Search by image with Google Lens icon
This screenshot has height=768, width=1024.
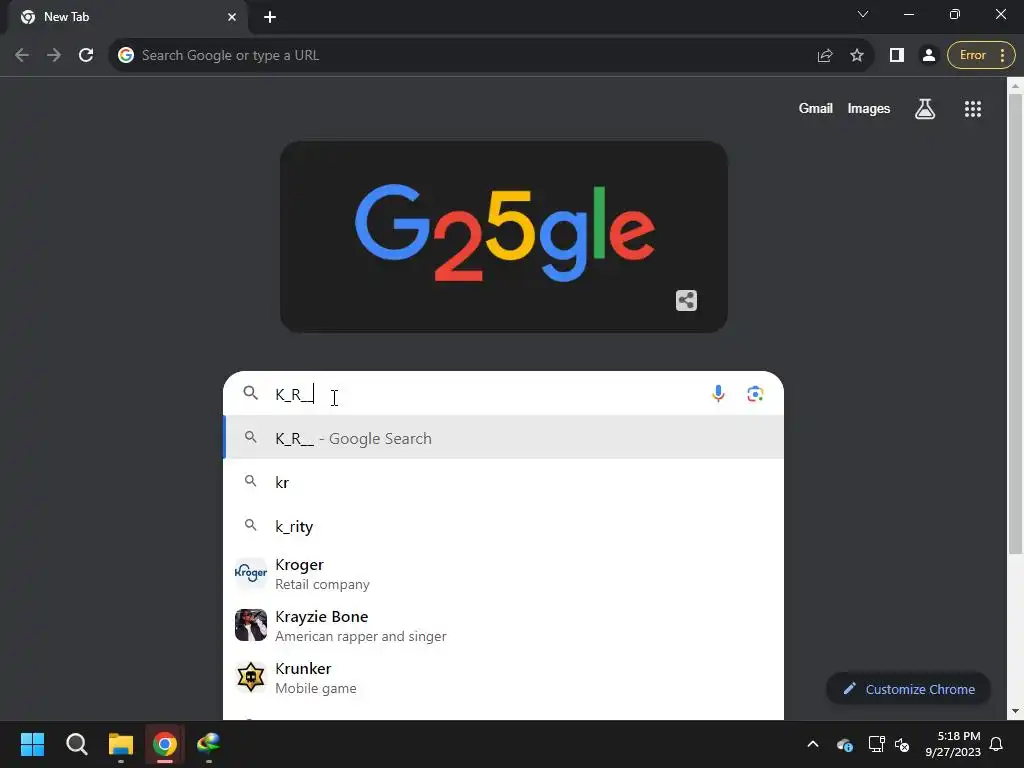click(x=756, y=394)
